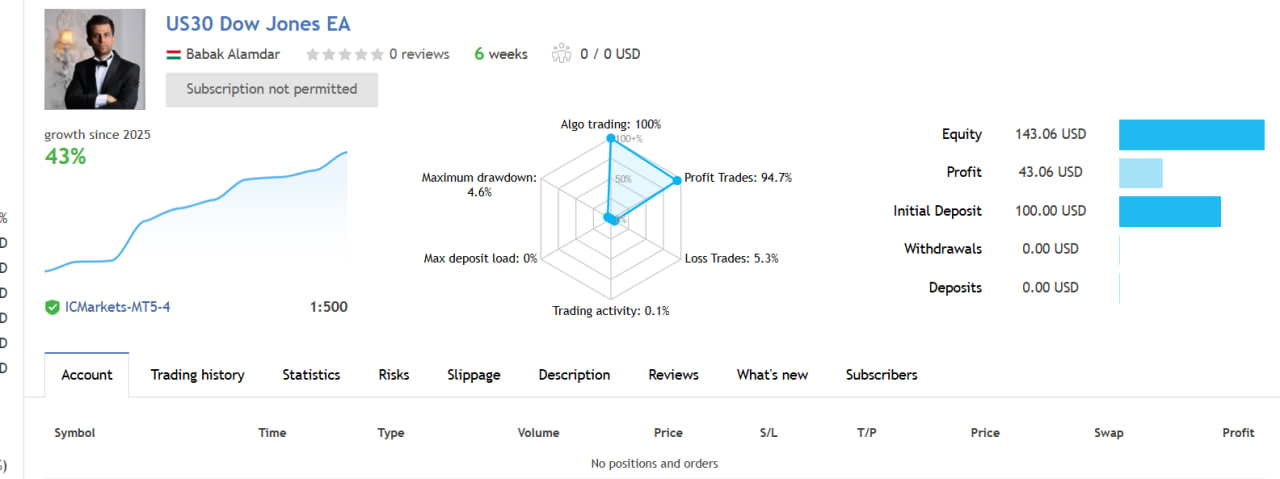The width and height of the screenshot is (1280, 479).
Task: Open the Risks tab
Action: coord(394,375)
